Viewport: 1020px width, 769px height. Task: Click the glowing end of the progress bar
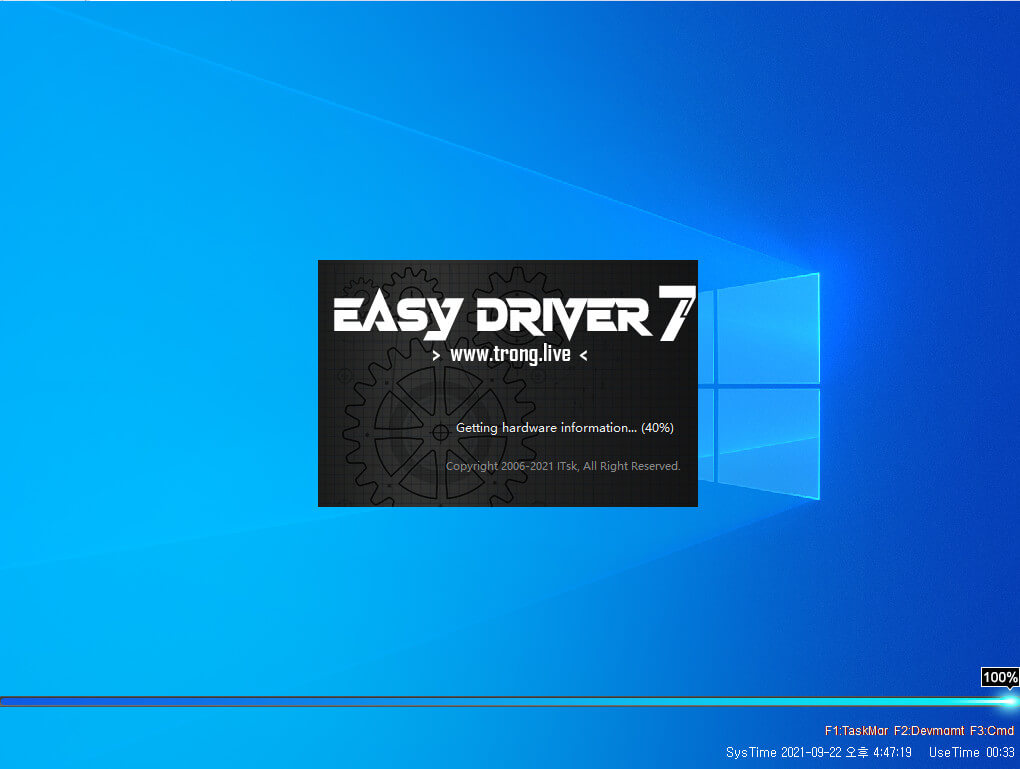pos(1009,701)
